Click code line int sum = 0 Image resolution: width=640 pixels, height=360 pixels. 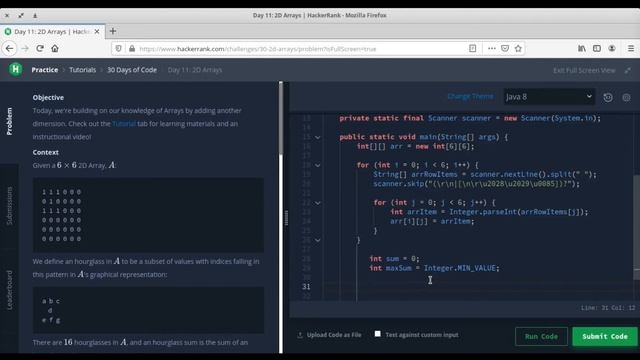point(394,259)
